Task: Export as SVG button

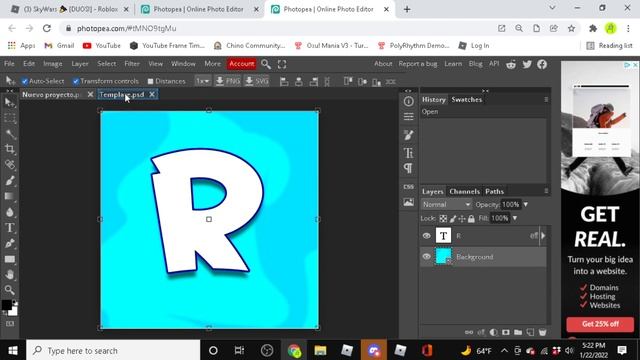Action: click(x=257, y=81)
